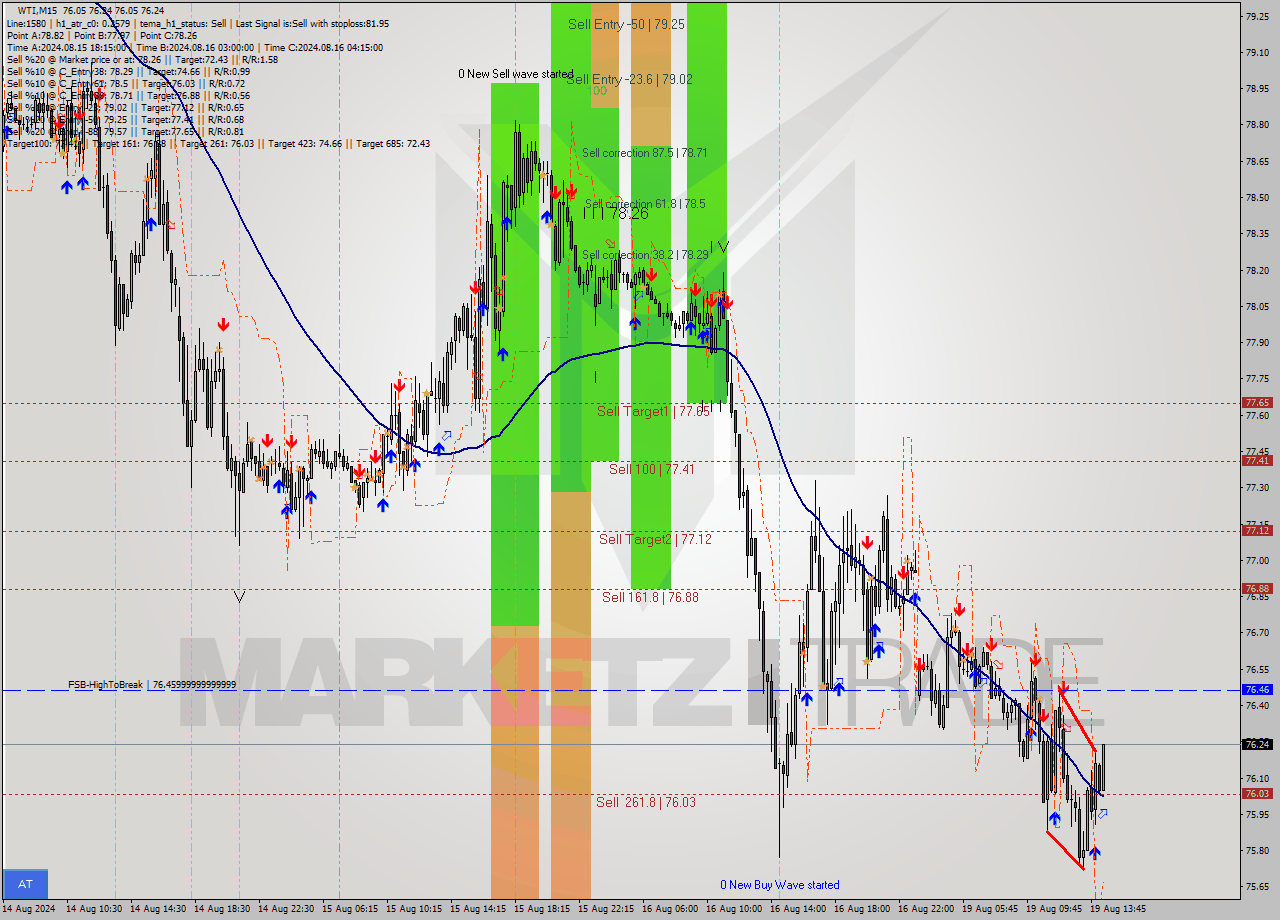Screen dimensions: 1280x920
Task: Click the '16 Aug 22:00' time axis label
Action: (x=926, y=909)
